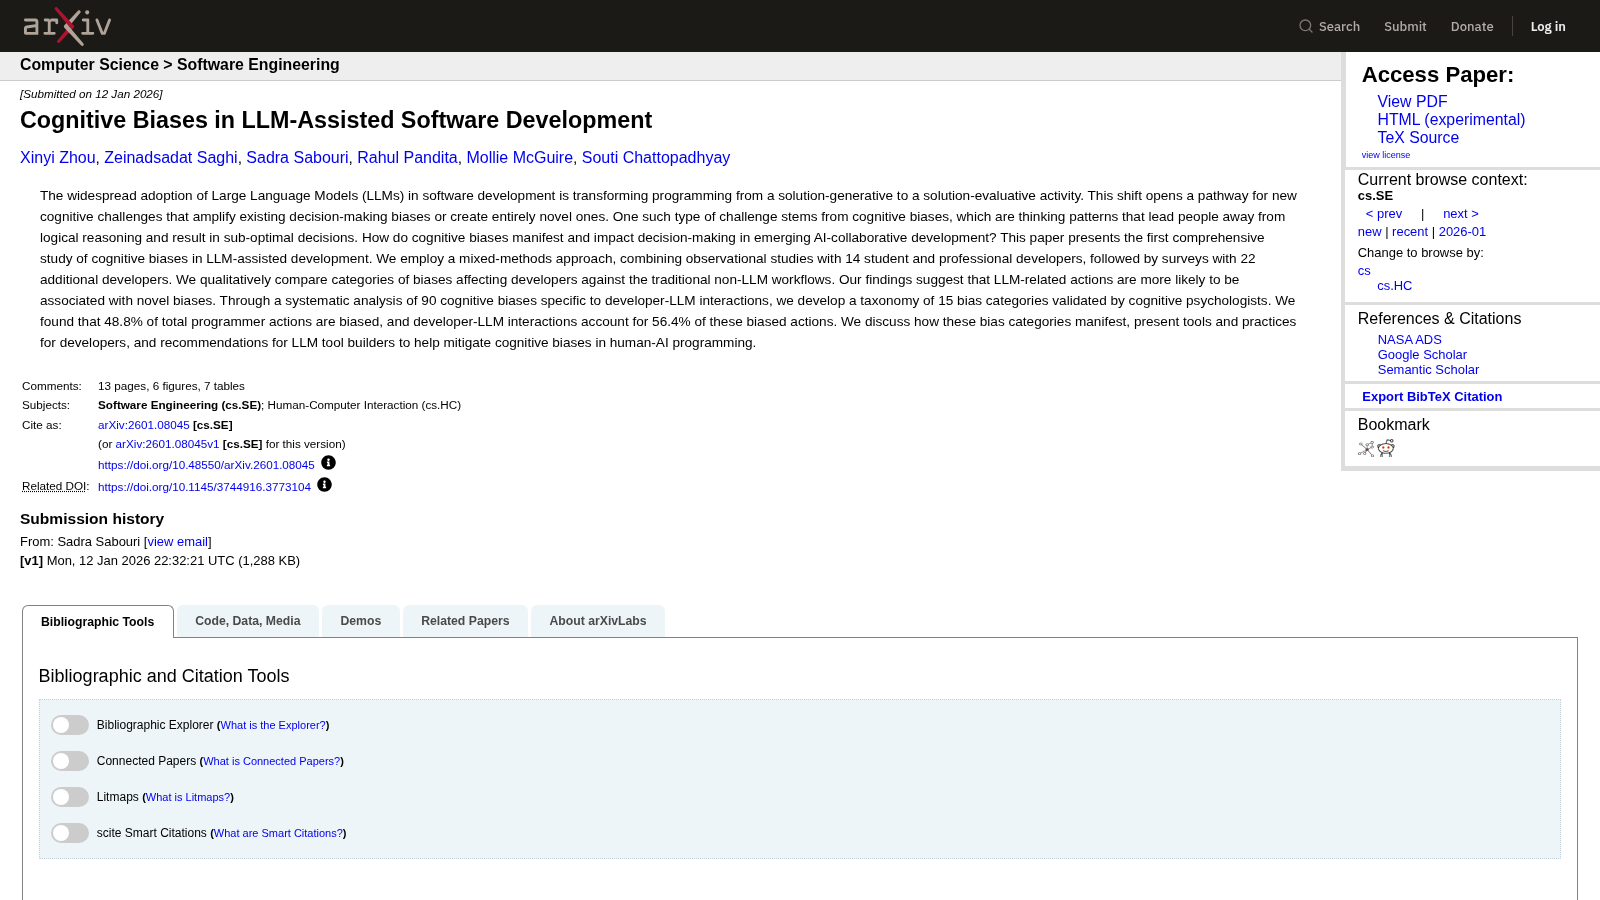The width and height of the screenshot is (1600, 900).
Task: Open author Xinyi Zhou link
Action: click(58, 158)
